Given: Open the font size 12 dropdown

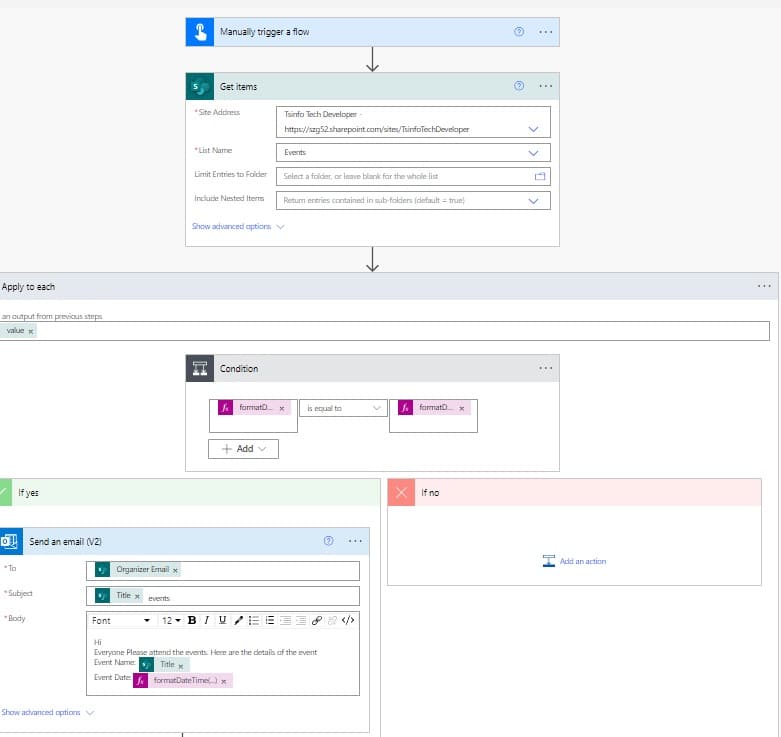Looking at the screenshot, I should click(171, 620).
